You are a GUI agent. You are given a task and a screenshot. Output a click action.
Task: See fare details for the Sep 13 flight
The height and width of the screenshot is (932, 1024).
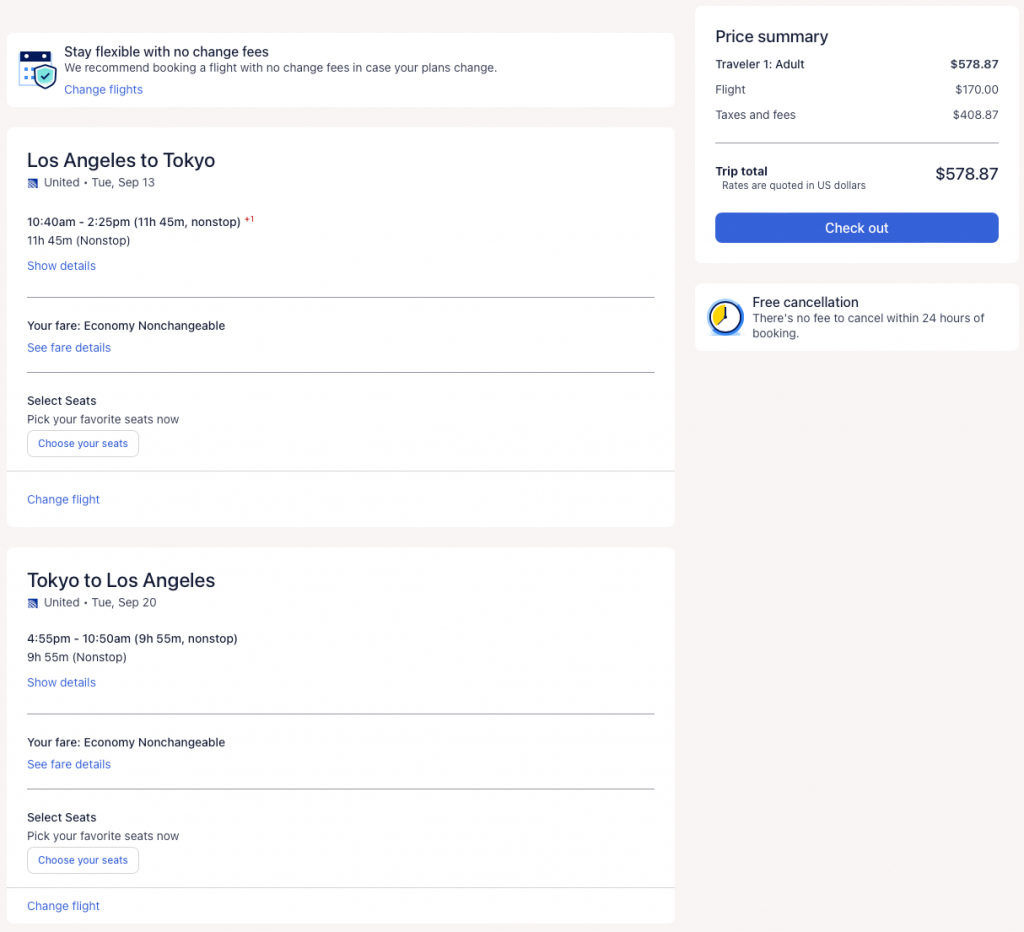click(68, 348)
